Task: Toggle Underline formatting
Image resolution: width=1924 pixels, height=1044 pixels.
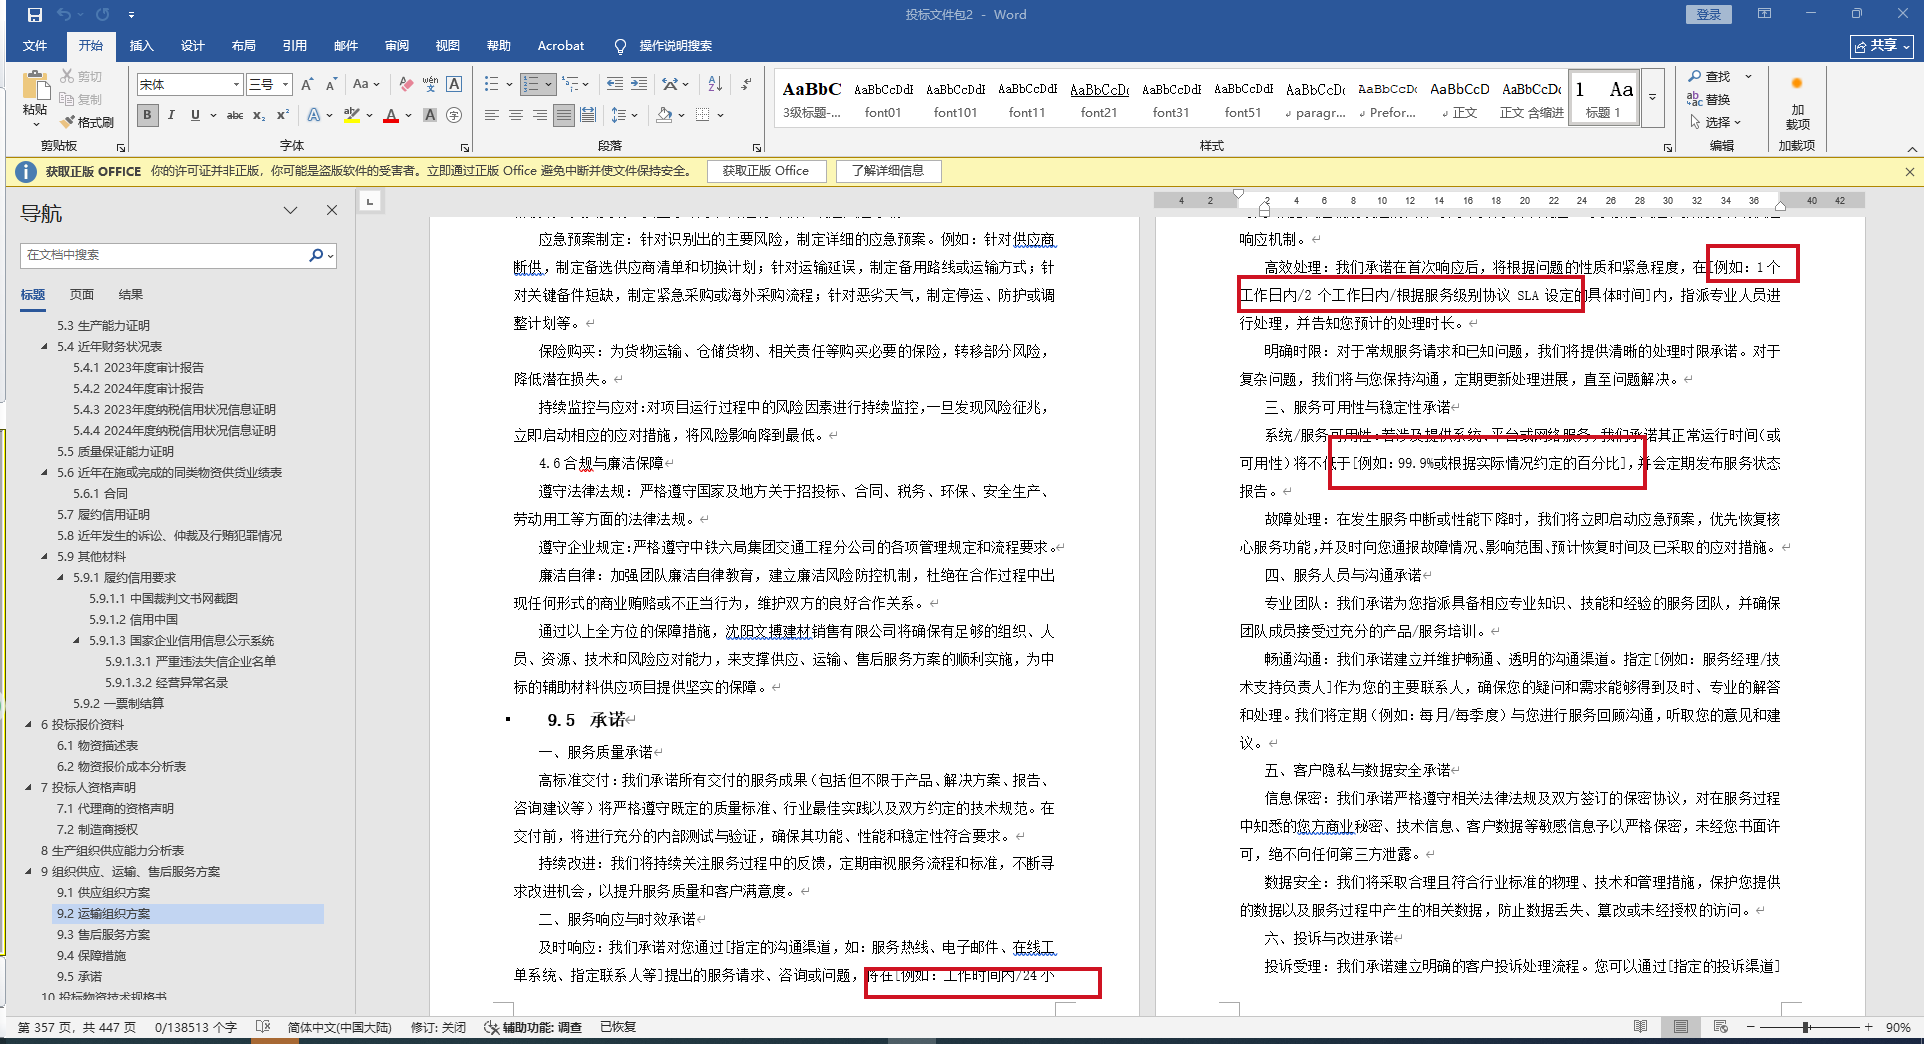Action: click(x=195, y=116)
